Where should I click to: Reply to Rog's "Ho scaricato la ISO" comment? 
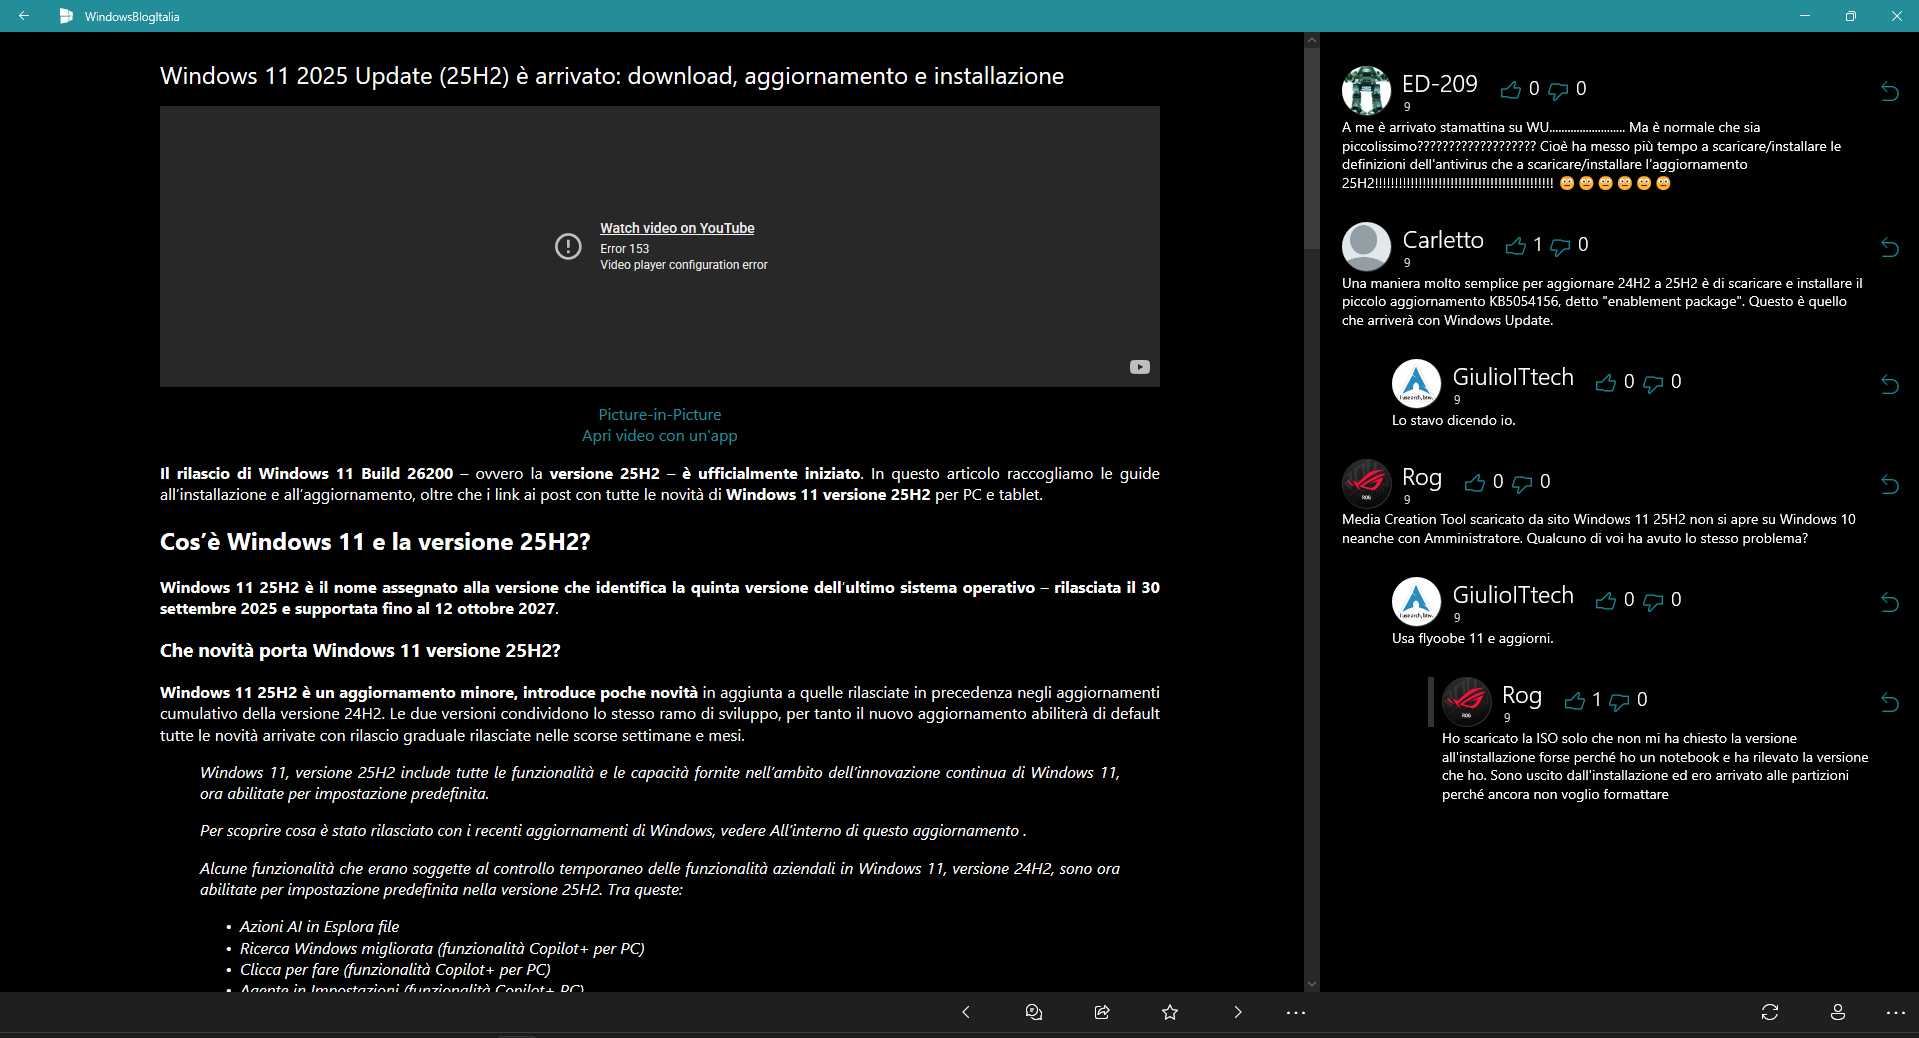coord(1890,702)
